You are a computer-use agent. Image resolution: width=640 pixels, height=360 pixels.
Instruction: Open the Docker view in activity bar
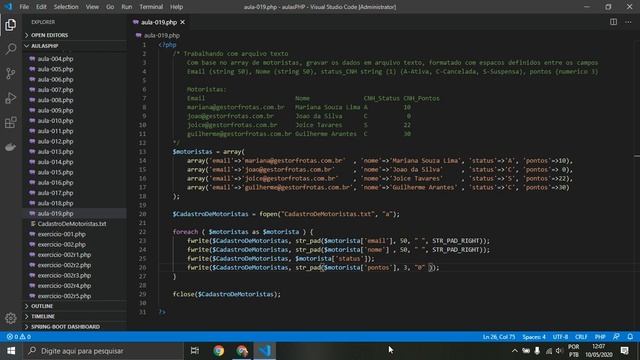pyautogui.click(x=11, y=147)
